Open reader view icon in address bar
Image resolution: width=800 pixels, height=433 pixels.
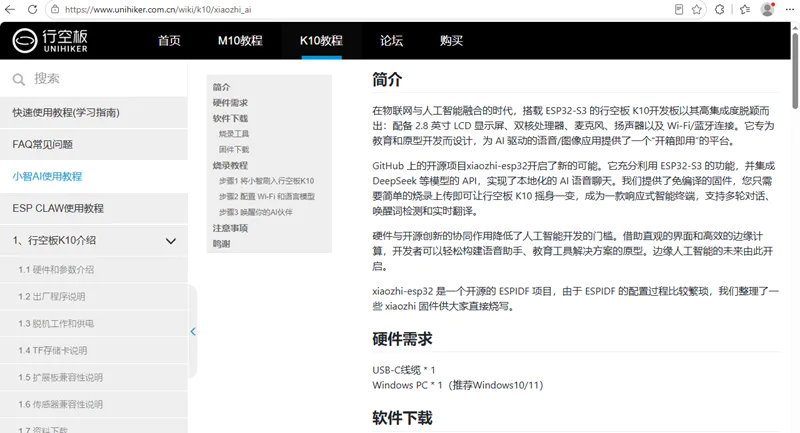pos(679,9)
